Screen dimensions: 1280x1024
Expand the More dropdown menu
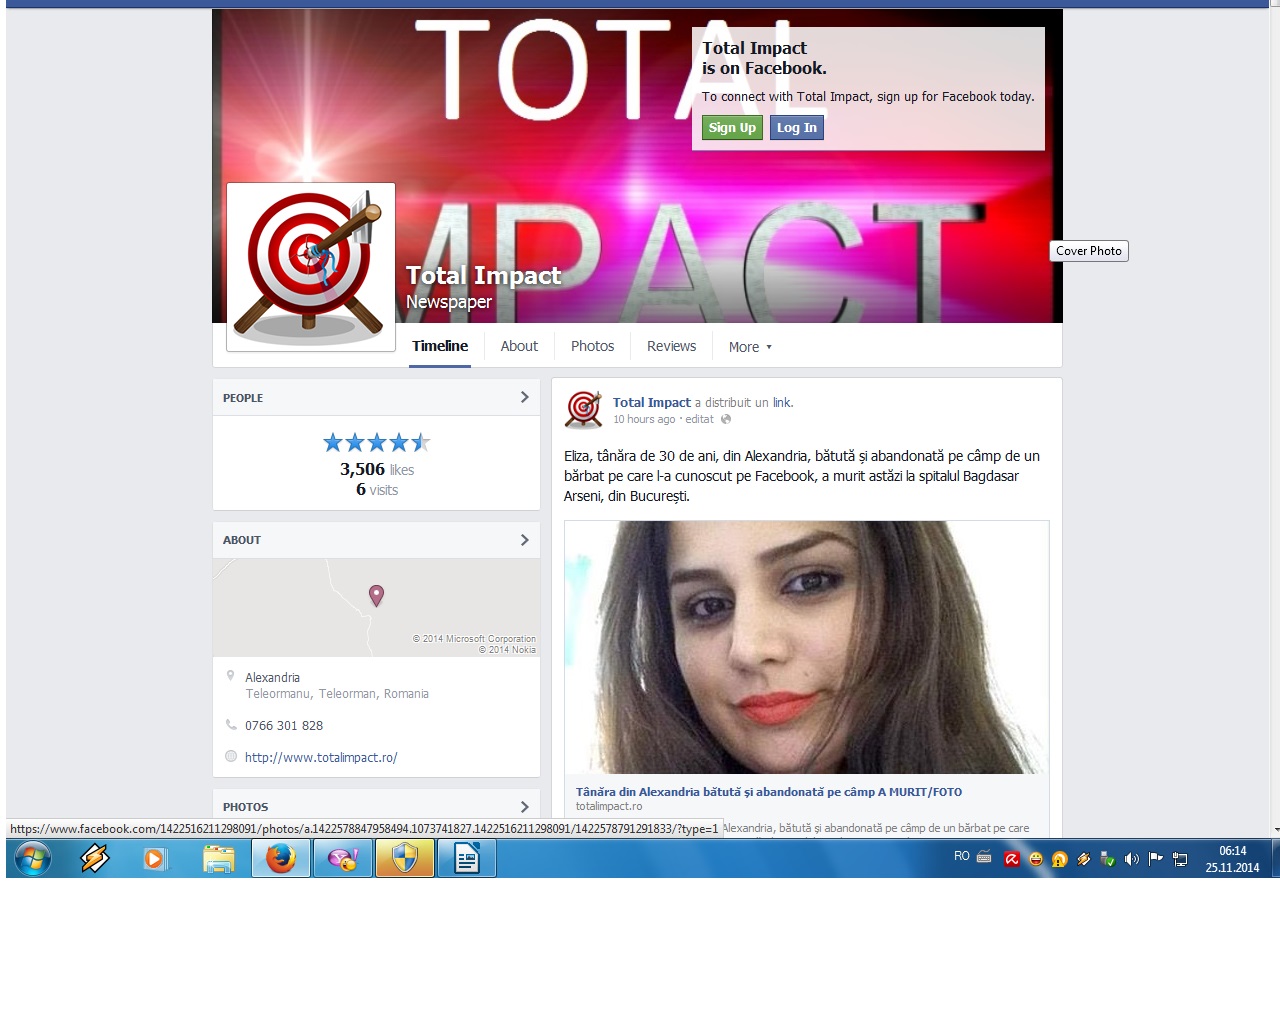coord(750,347)
